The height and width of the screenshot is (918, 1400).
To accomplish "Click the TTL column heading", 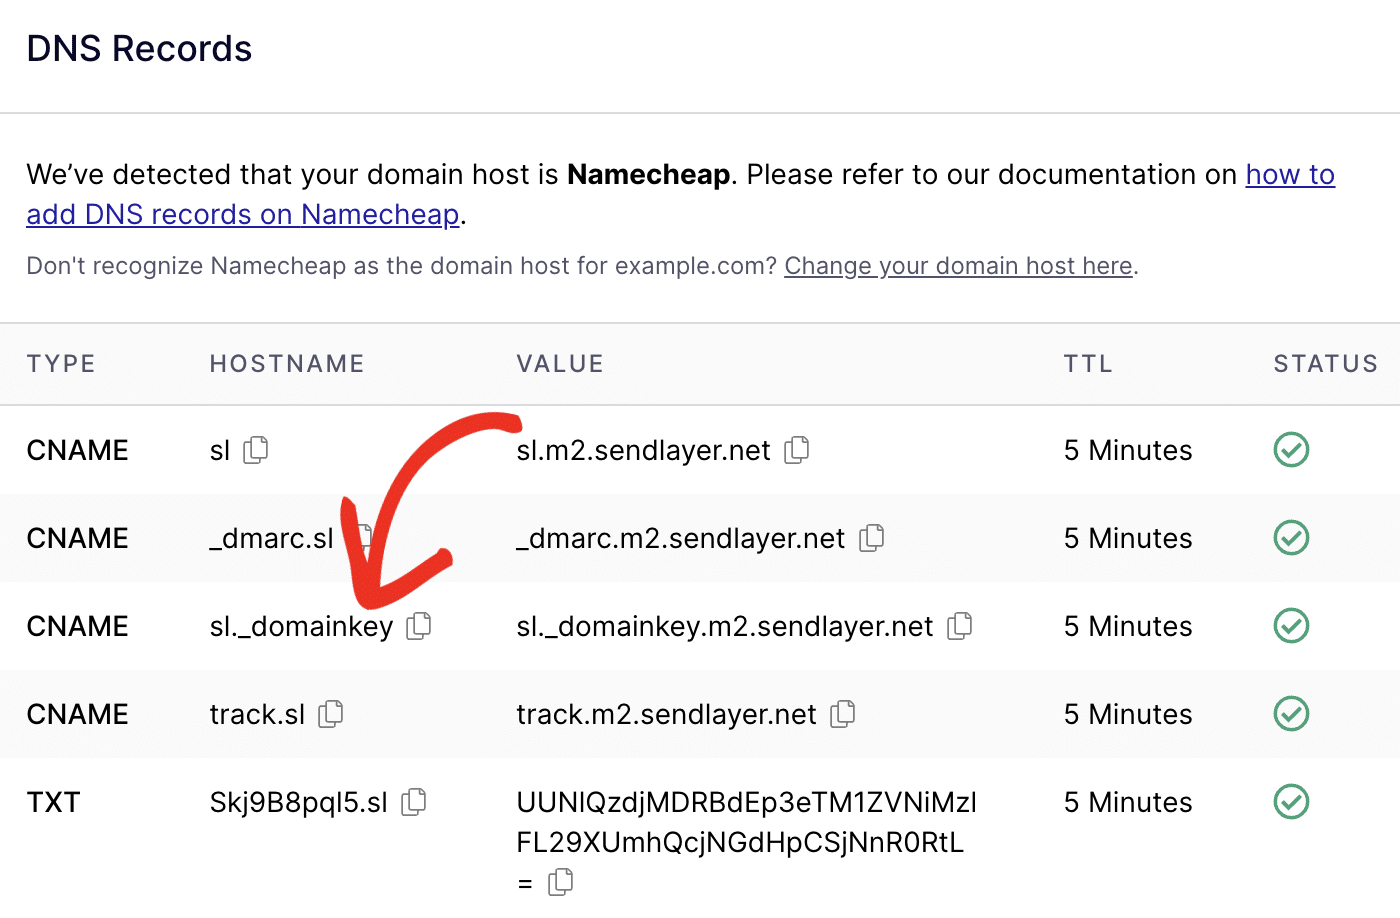I will [x=1087, y=364].
